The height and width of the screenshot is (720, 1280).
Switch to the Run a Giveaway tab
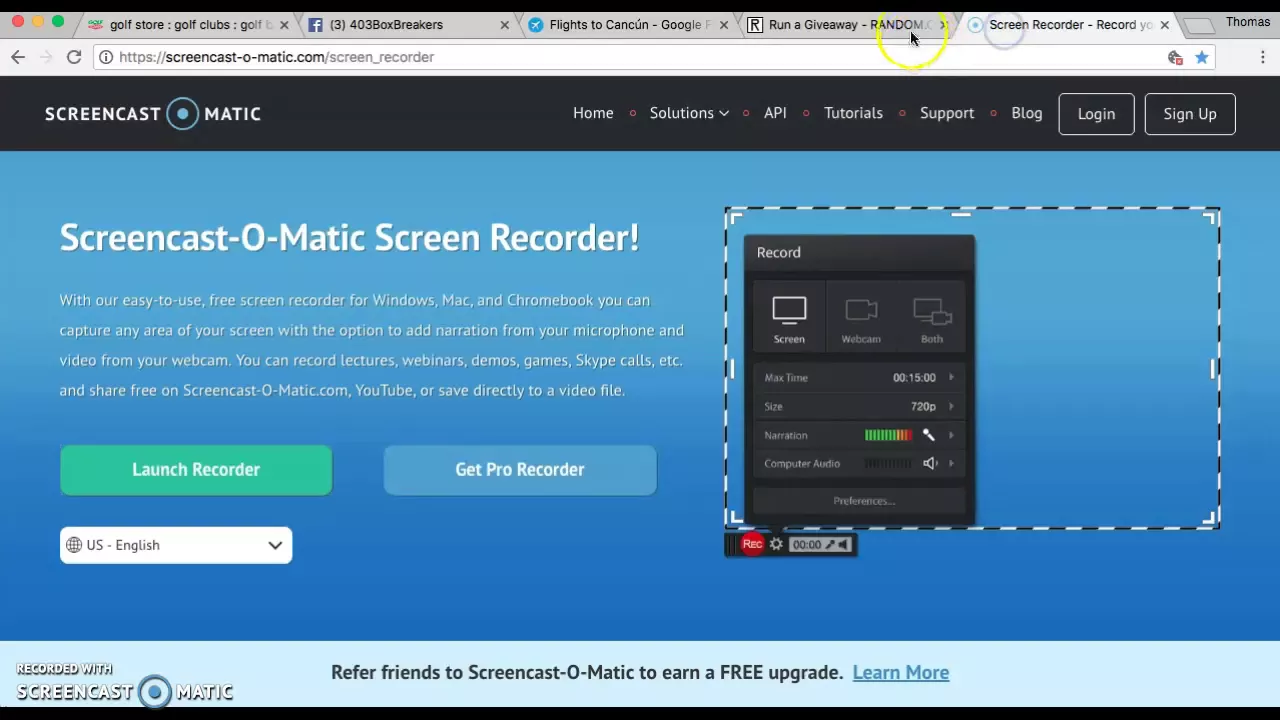point(845,25)
